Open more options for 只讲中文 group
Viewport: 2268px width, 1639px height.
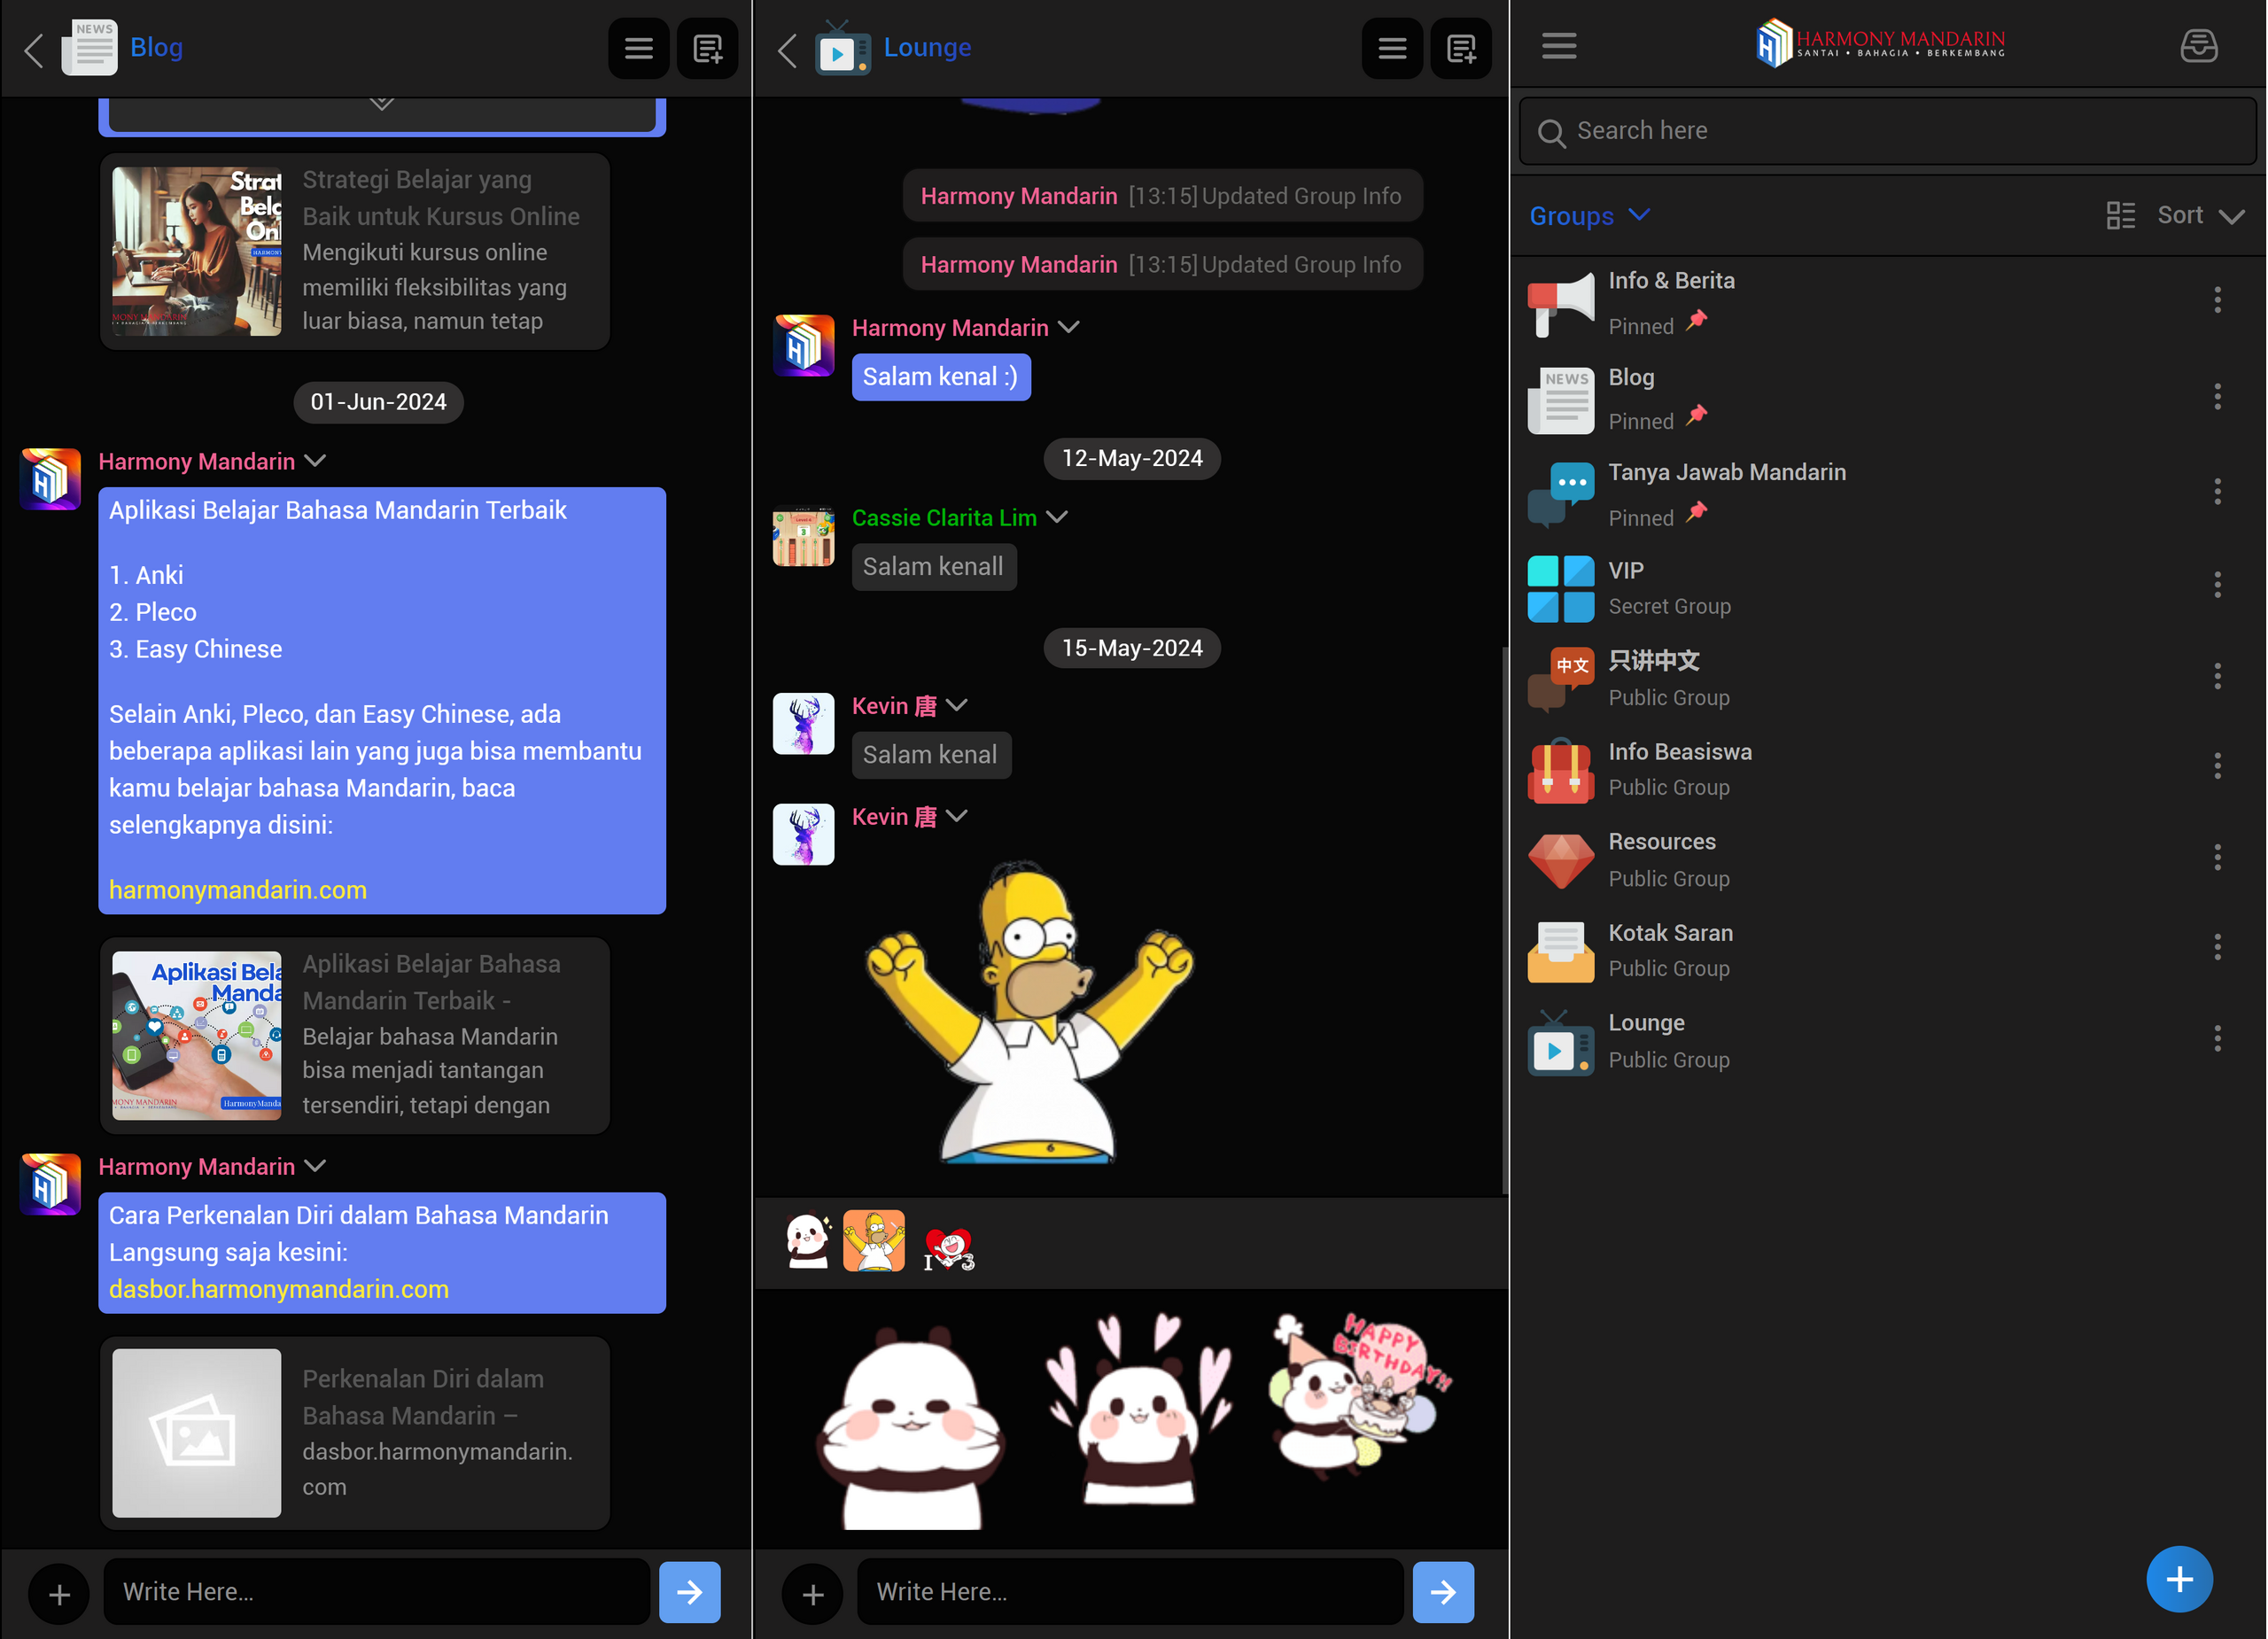click(2217, 676)
